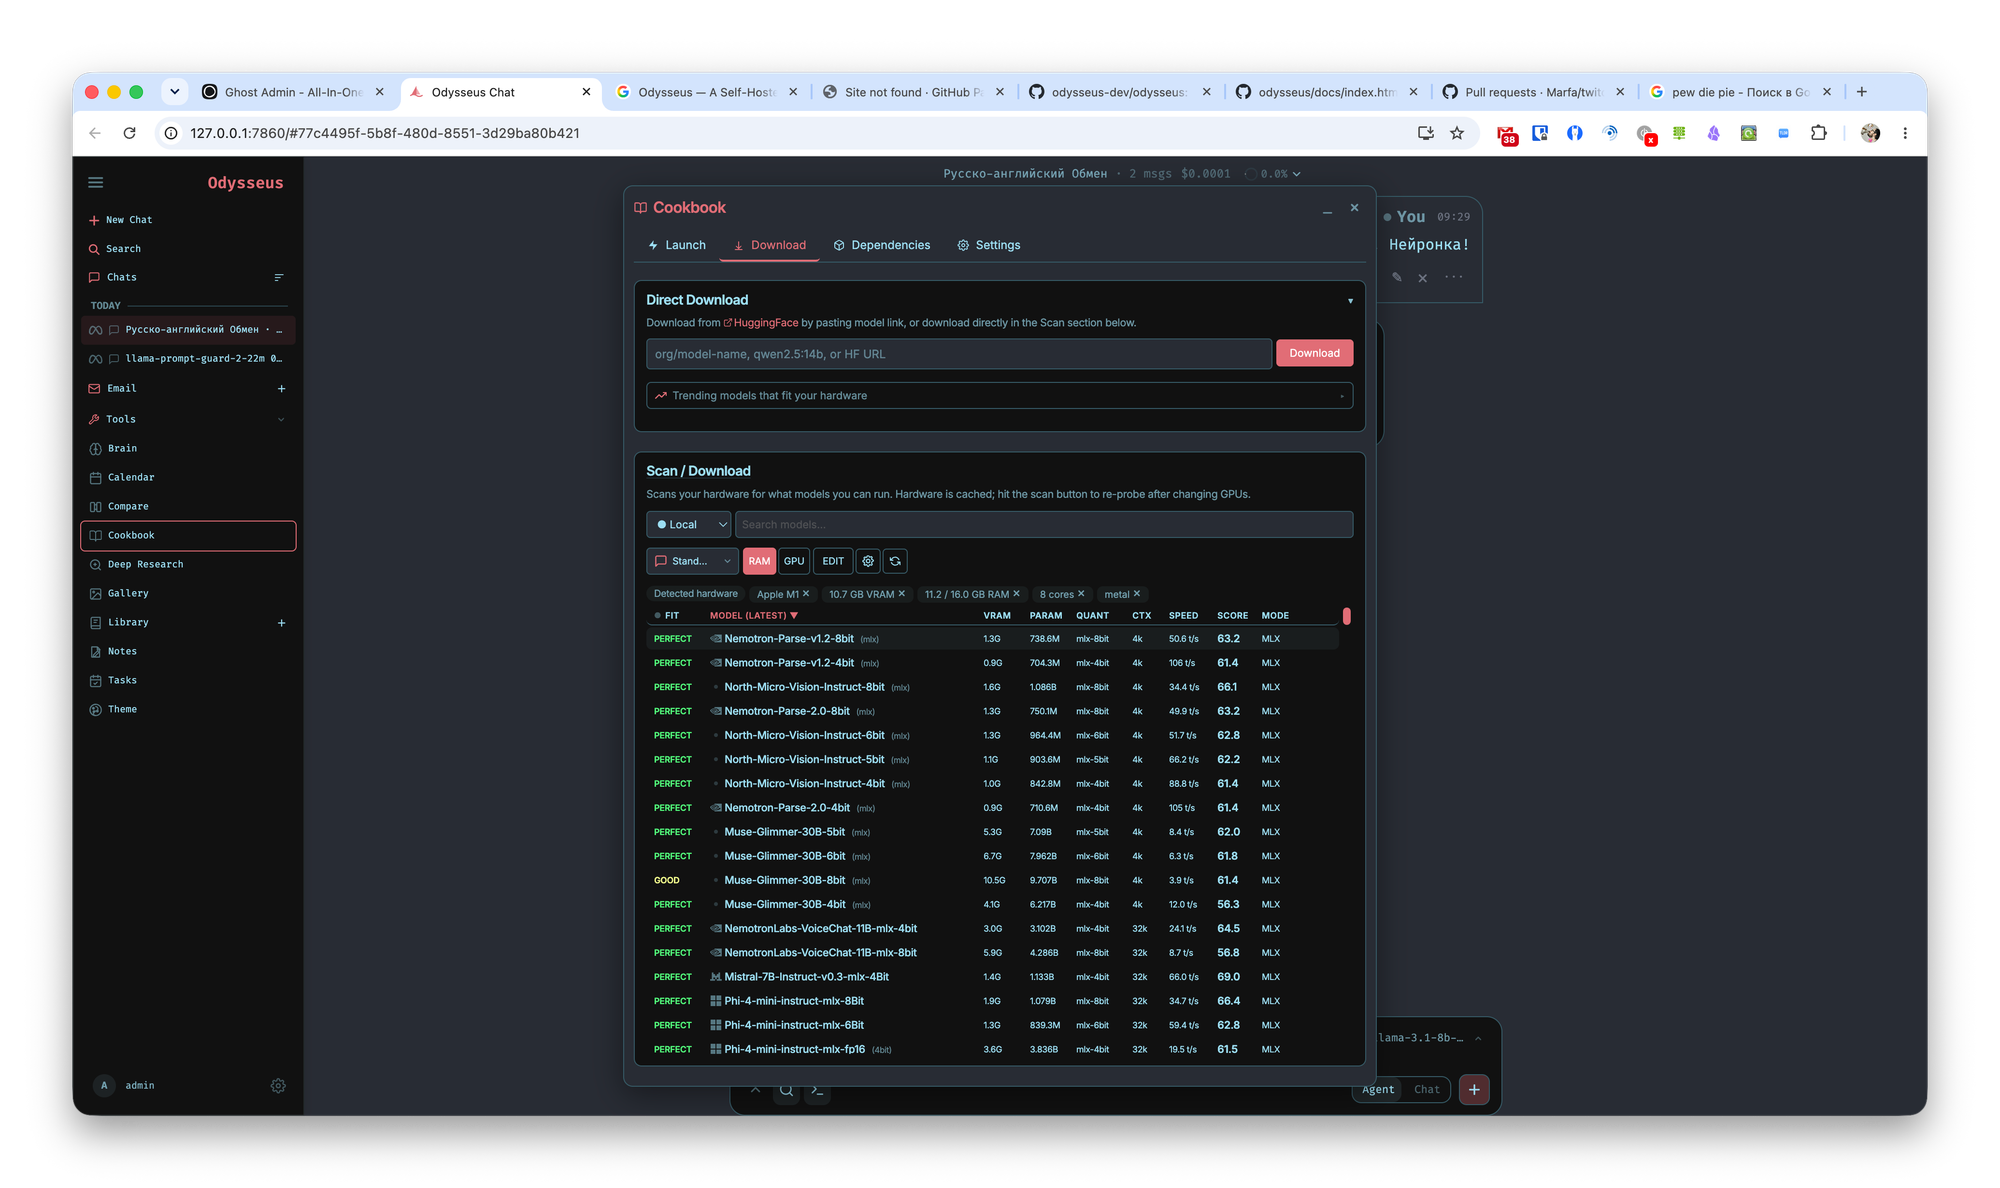This screenshot has width=2000, height=1188.
Task: Open the Chrome three-dot menu
Action: pyautogui.click(x=1905, y=133)
